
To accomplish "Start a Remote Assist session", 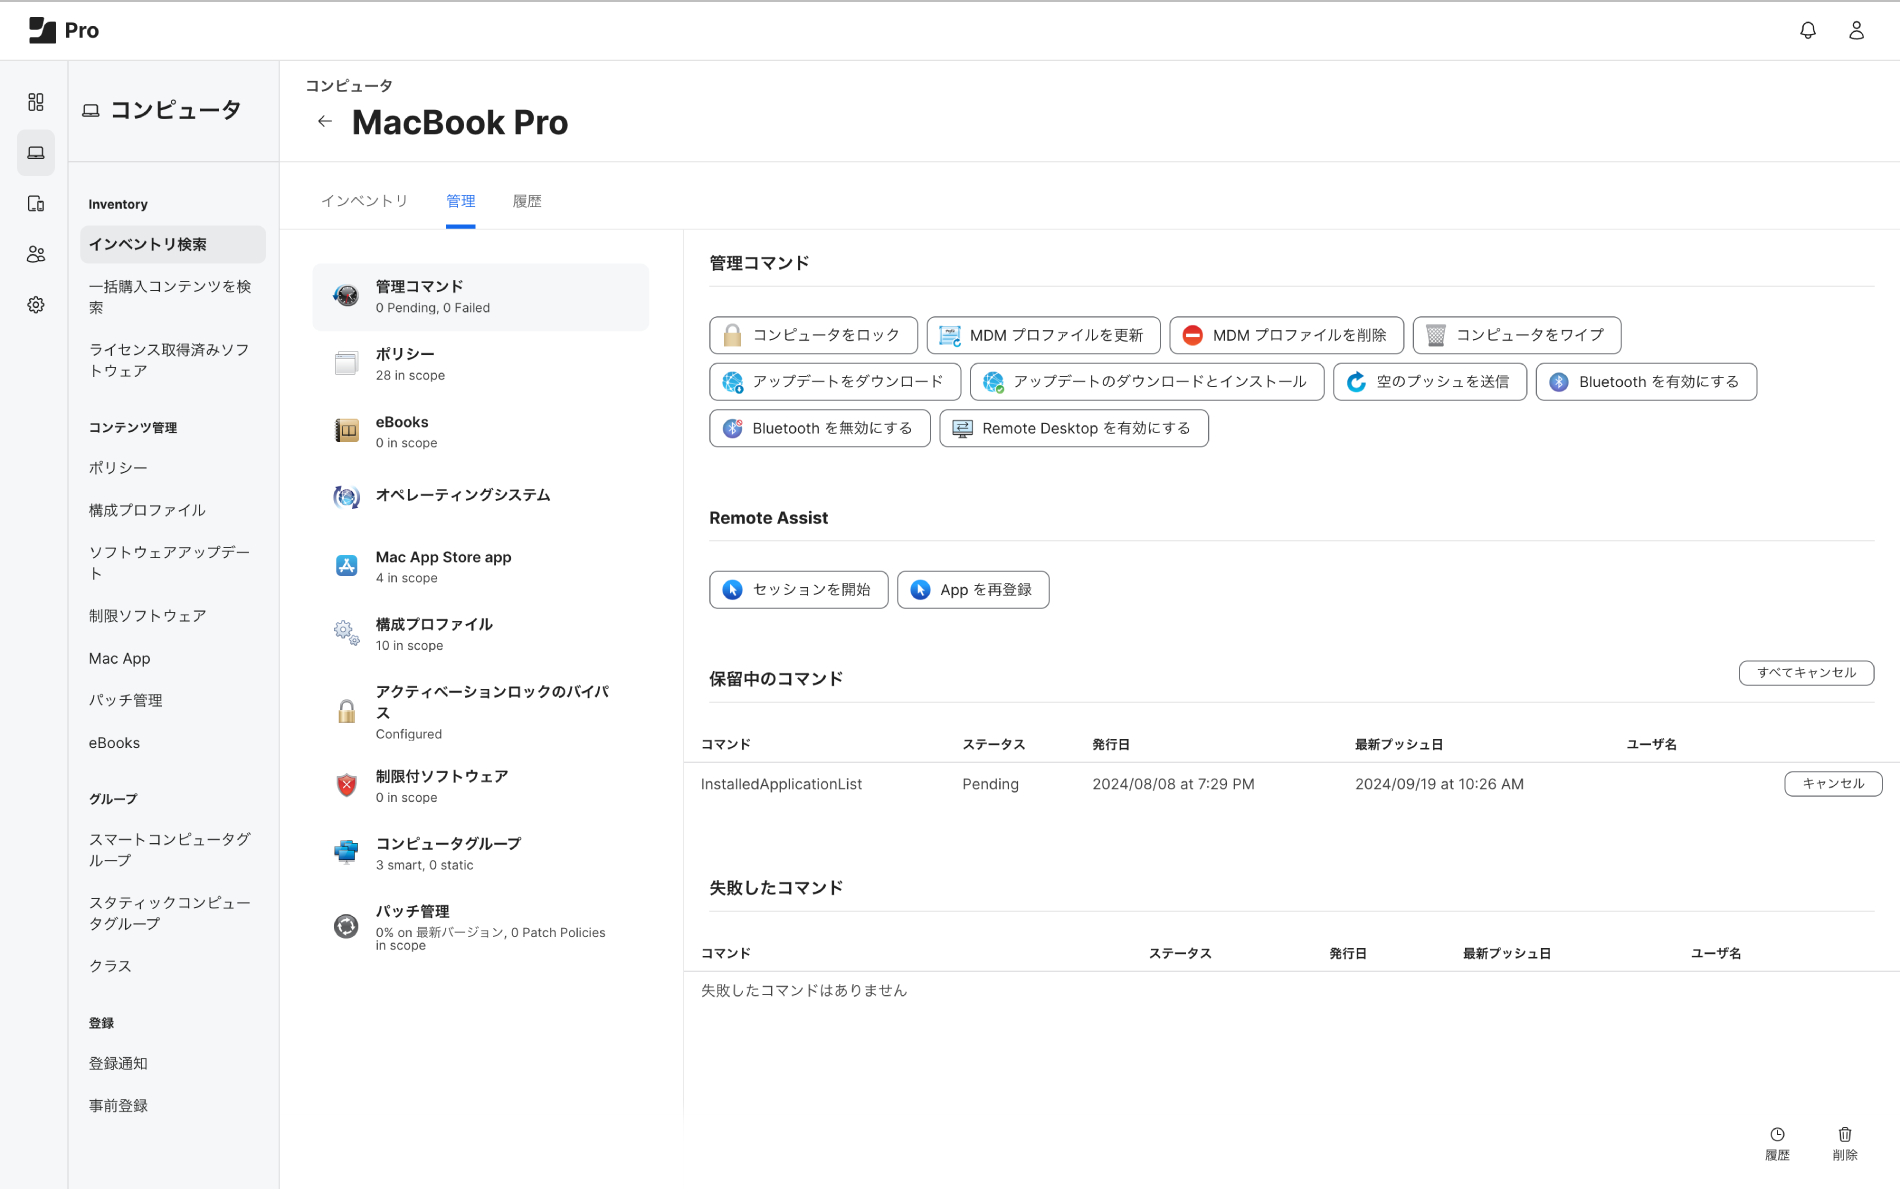I will 798,590.
